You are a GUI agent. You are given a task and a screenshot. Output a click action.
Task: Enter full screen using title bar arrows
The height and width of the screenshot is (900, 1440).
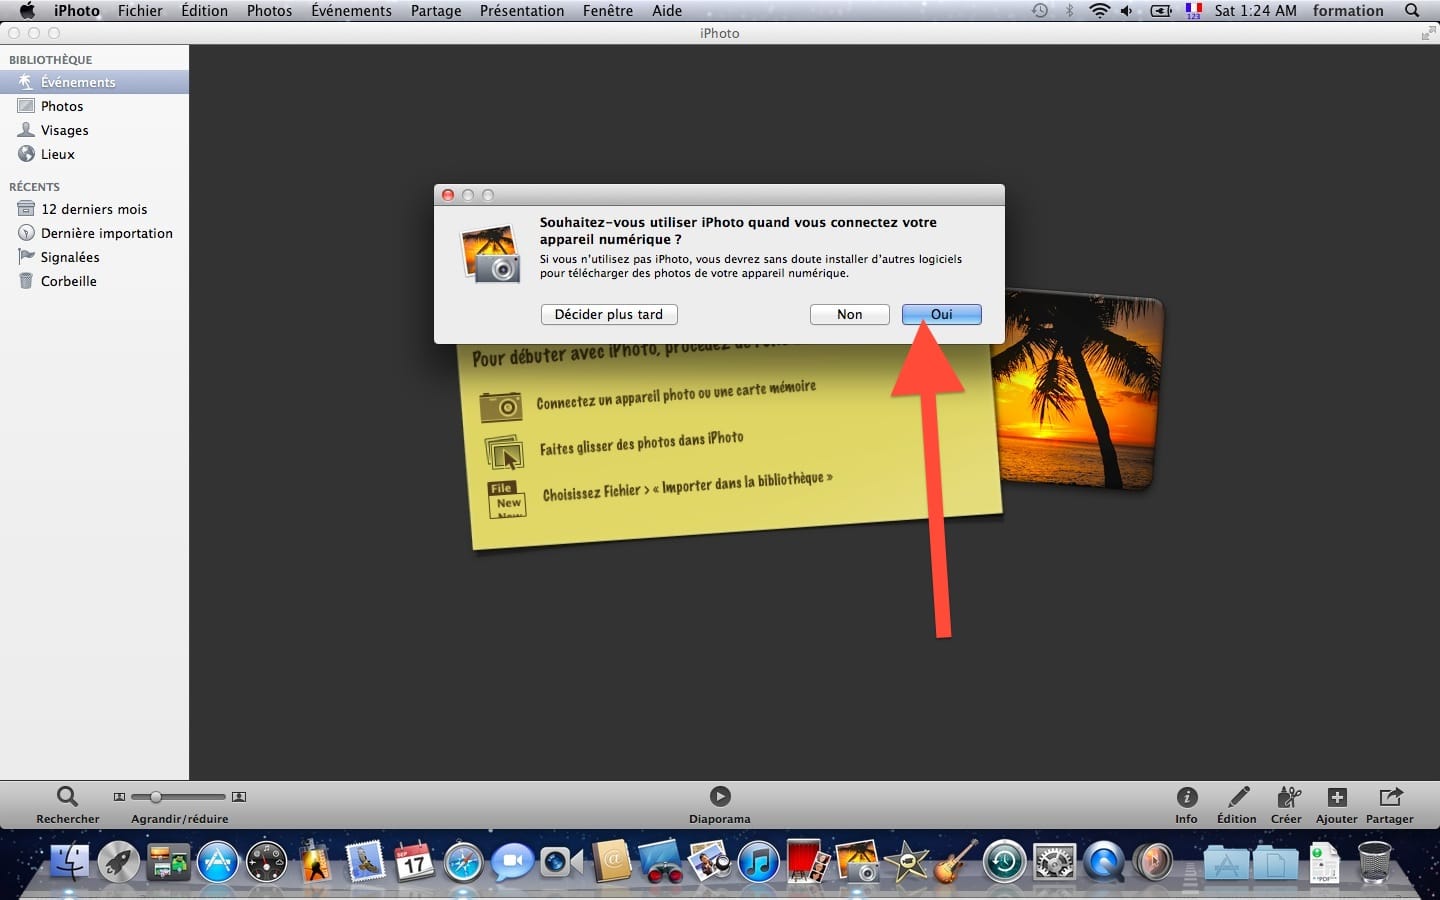(1428, 33)
